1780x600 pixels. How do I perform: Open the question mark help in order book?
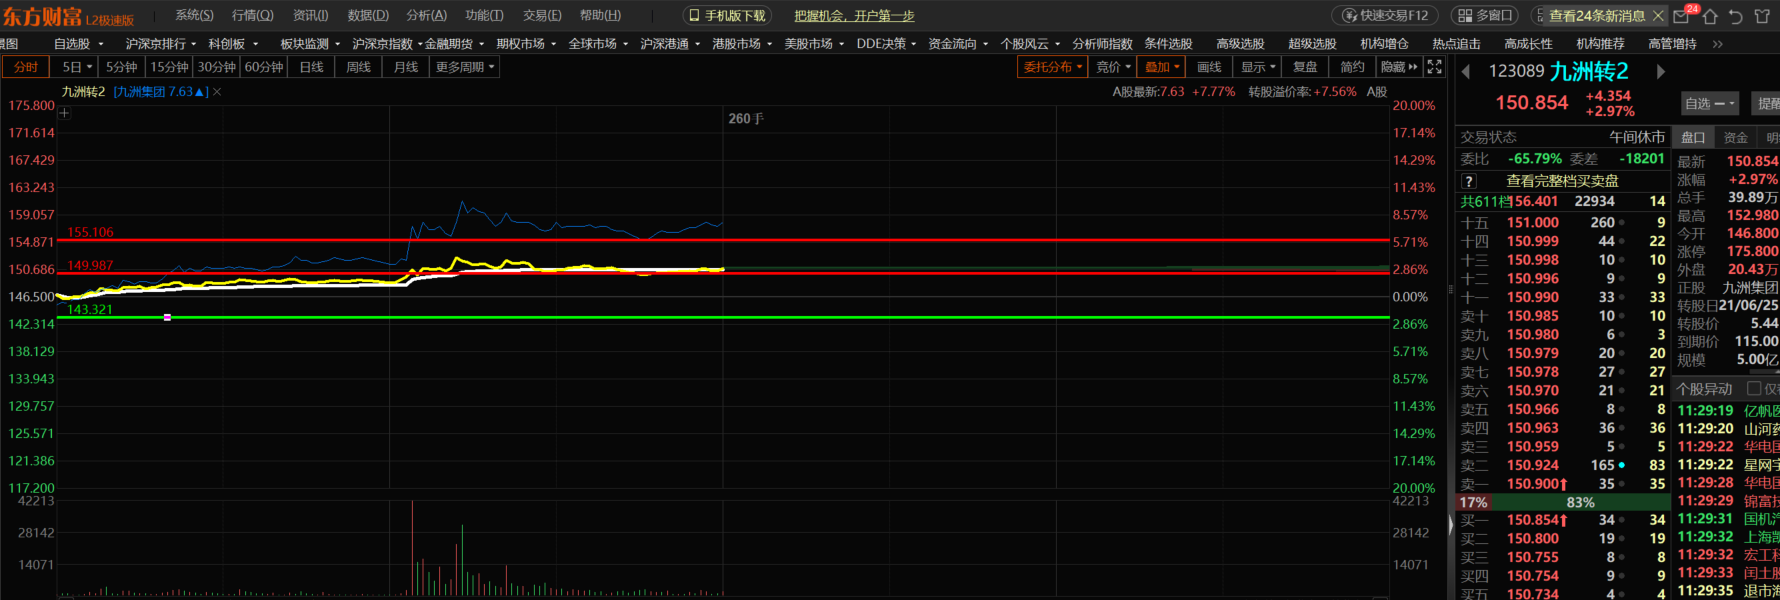1469,181
